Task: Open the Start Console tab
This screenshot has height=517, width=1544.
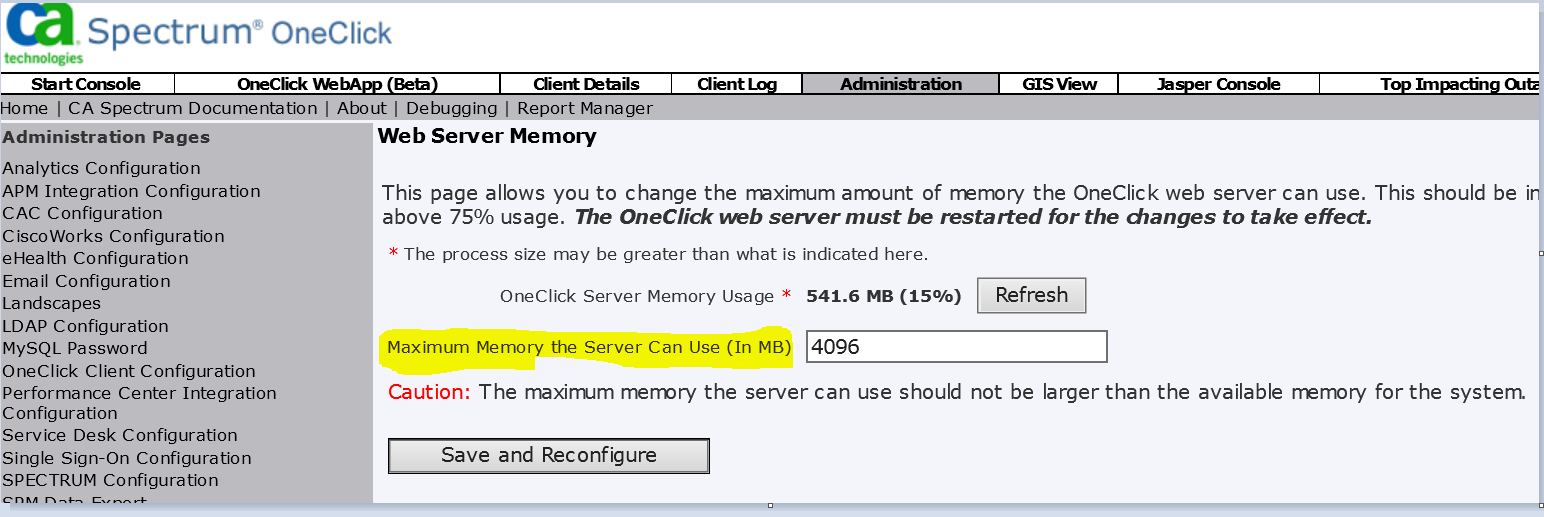Action: (86, 84)
